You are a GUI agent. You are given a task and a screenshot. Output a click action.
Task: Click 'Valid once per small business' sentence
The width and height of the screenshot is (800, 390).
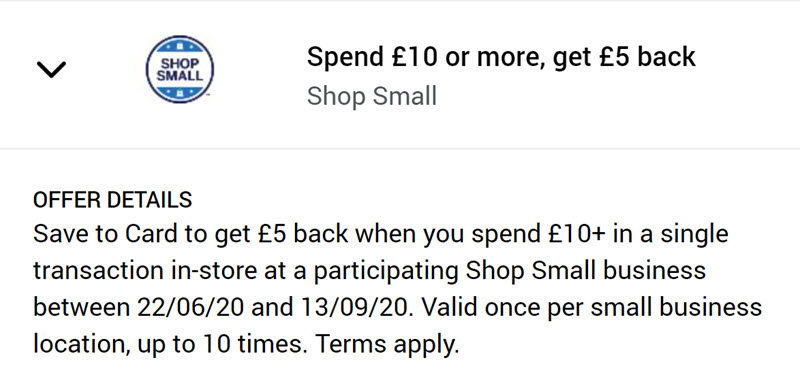pos(592,308)
